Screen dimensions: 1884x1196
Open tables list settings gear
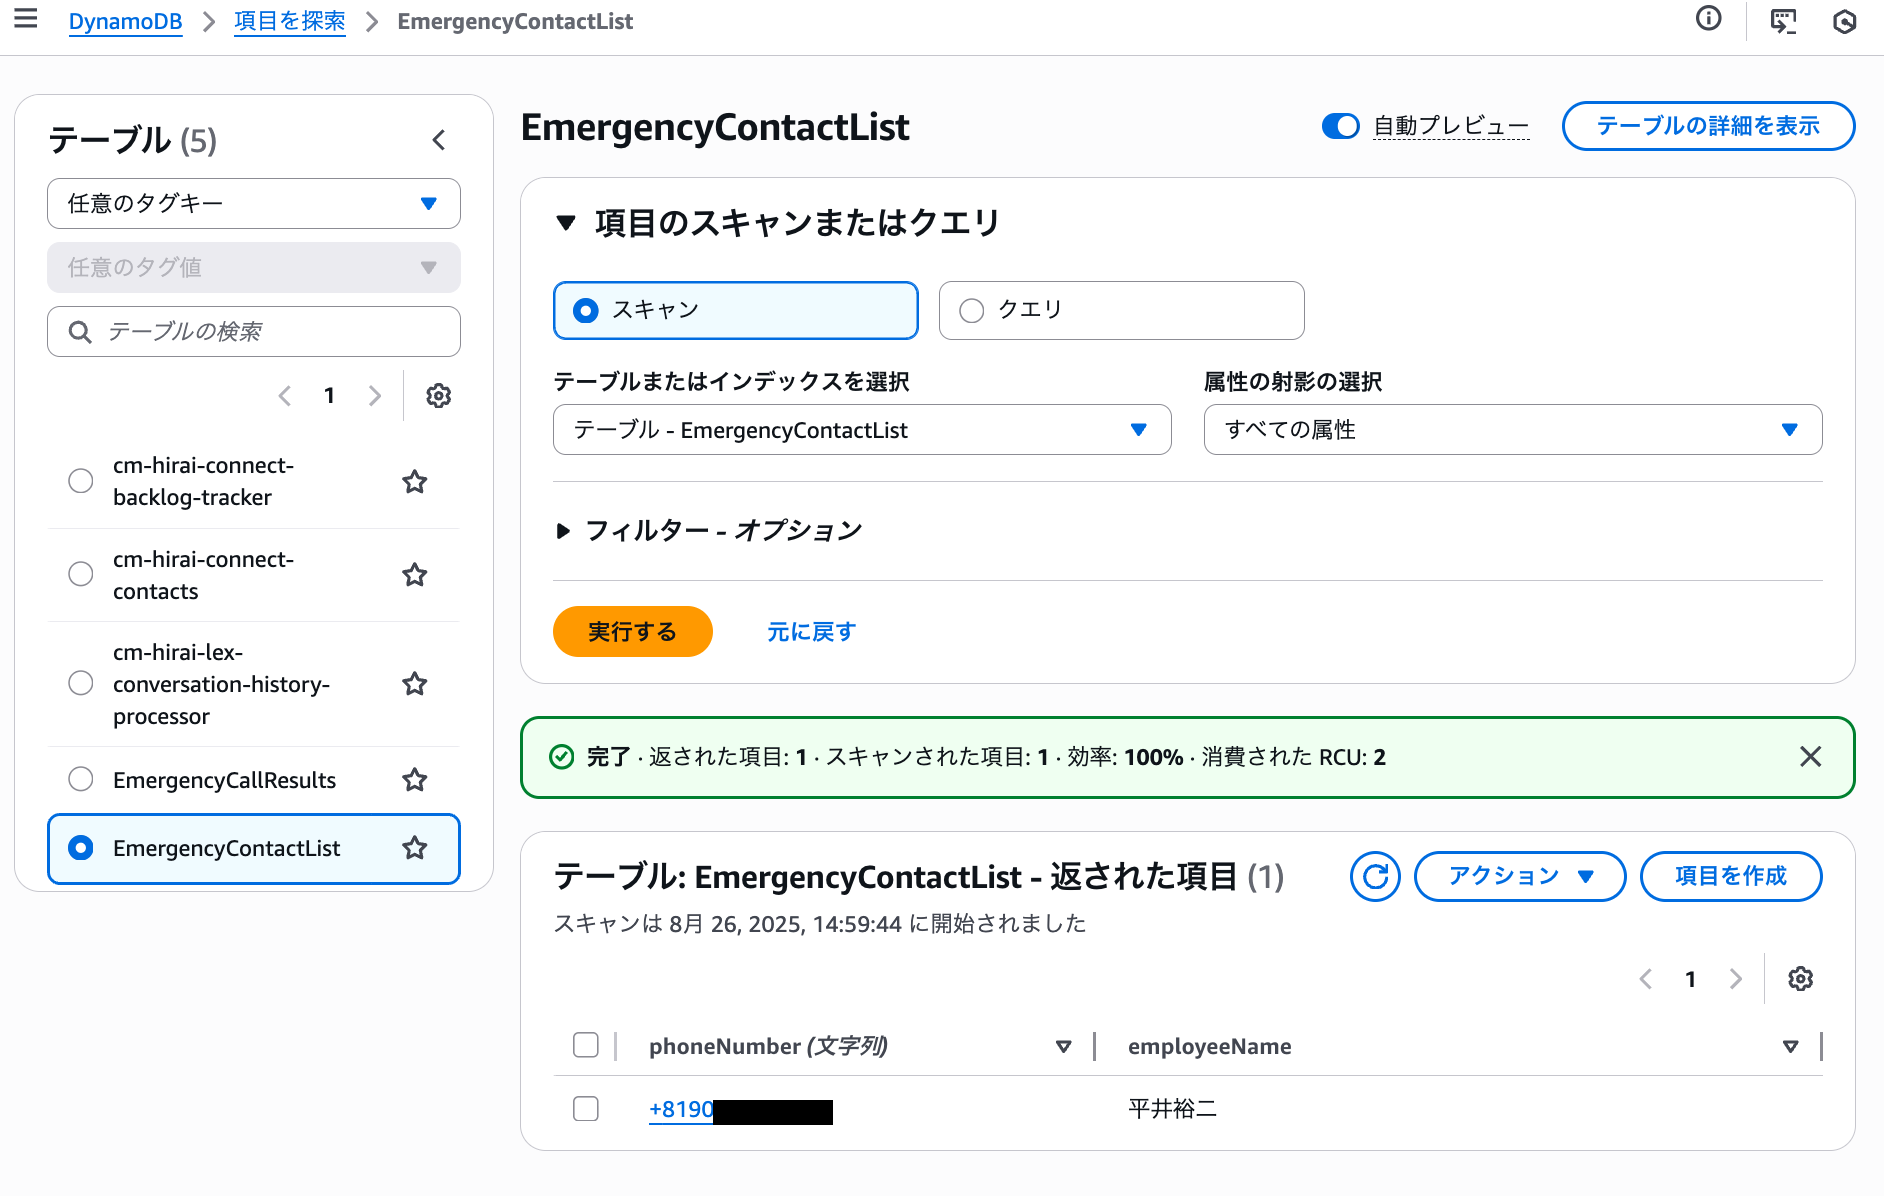(x=438, y=396)
